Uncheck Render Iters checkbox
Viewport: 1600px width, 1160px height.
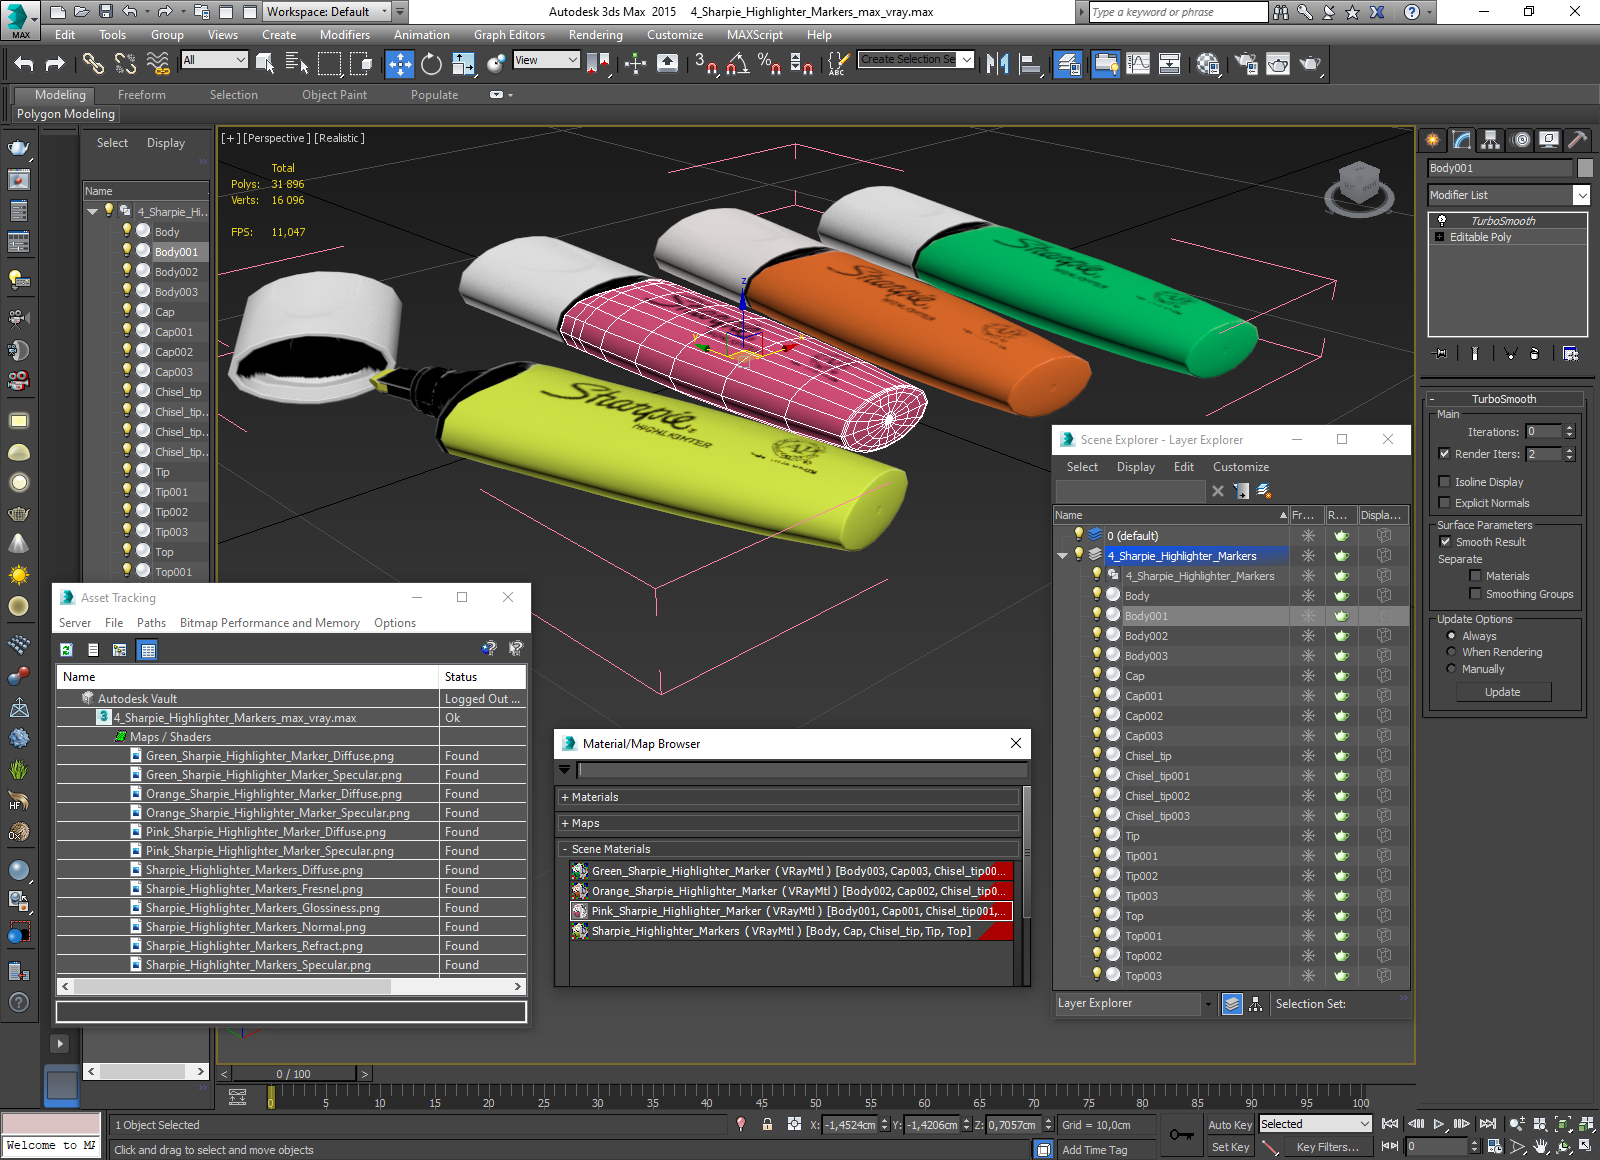tap(1444, 454)
